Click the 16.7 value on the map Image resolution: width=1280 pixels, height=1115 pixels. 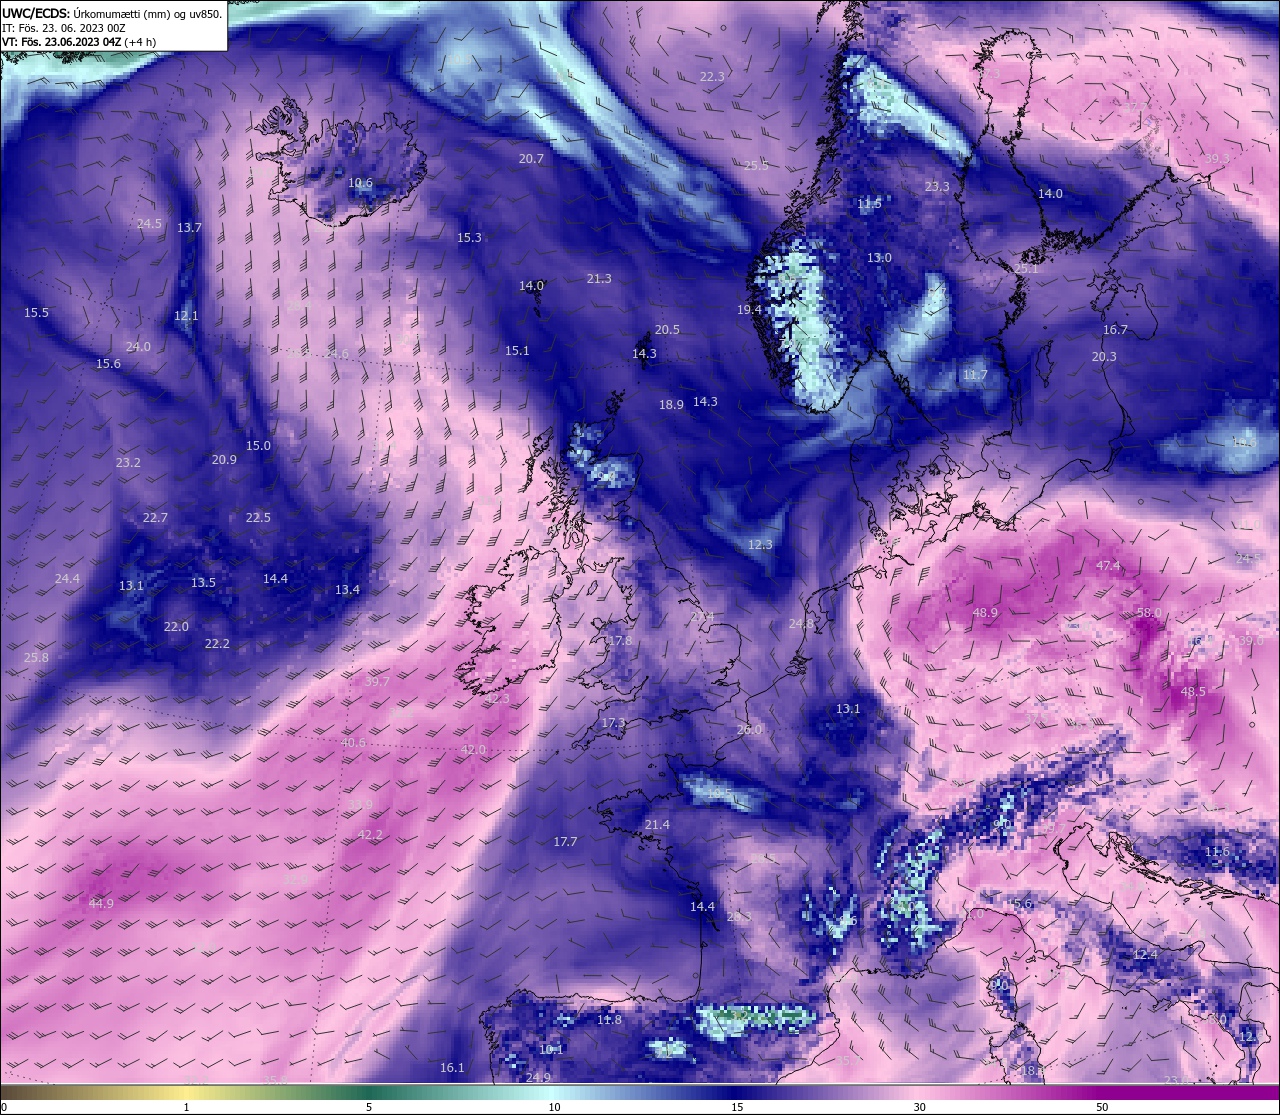(1115, 330)
